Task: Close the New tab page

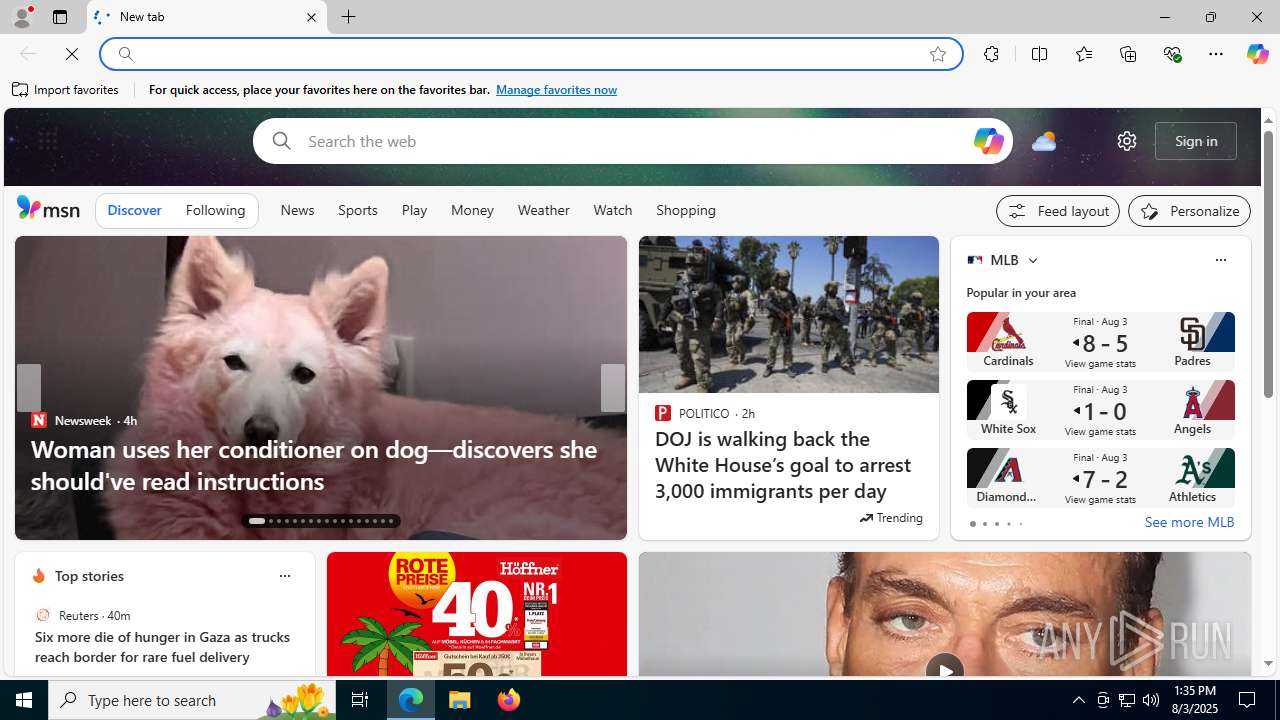Action: coord(311,17)
